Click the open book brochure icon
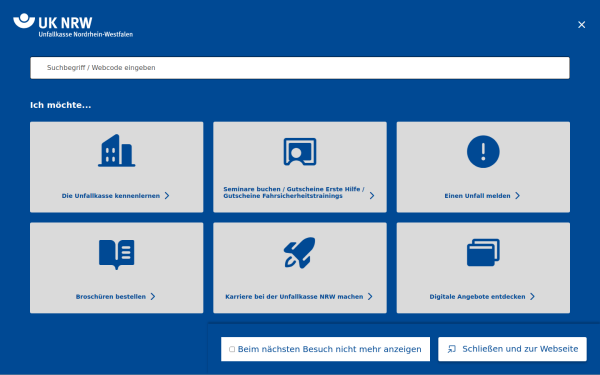This screenshot has height=375, width=600. [116, 254]
